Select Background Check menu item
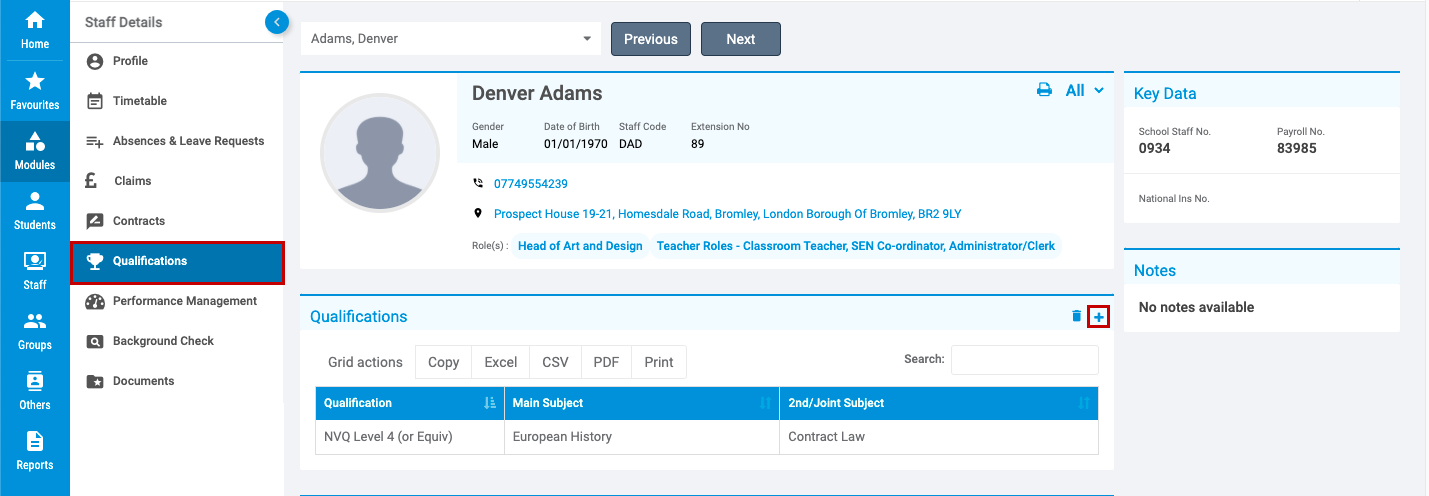This screenshot has width=1429, height=496. point(163,341)
